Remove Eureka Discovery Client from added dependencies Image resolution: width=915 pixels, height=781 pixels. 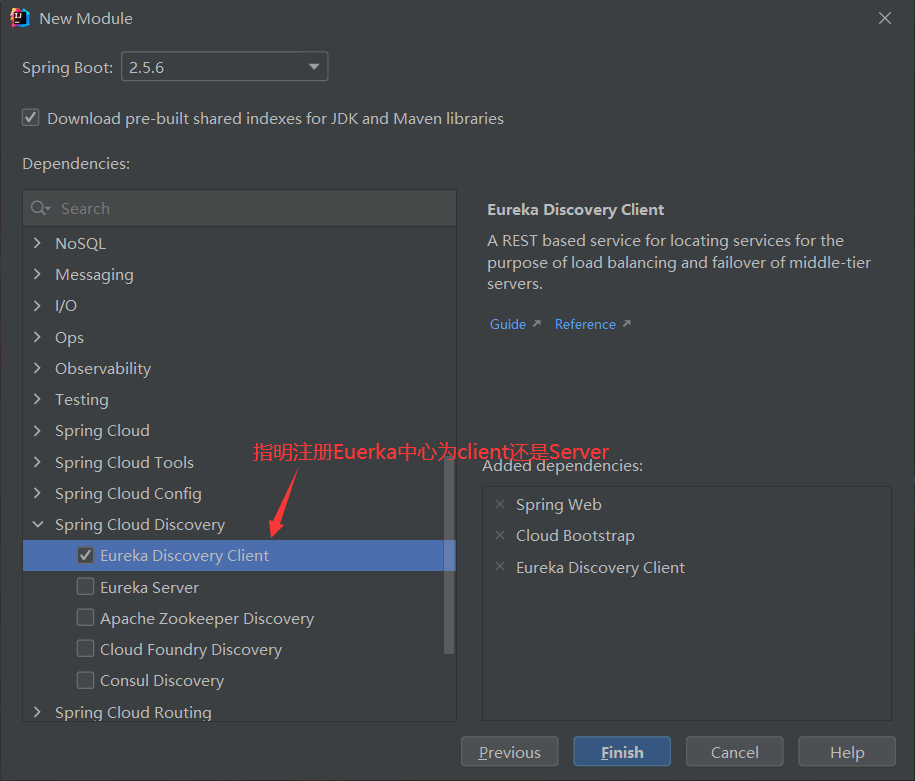pyautogui.click(x=500, y=566)
